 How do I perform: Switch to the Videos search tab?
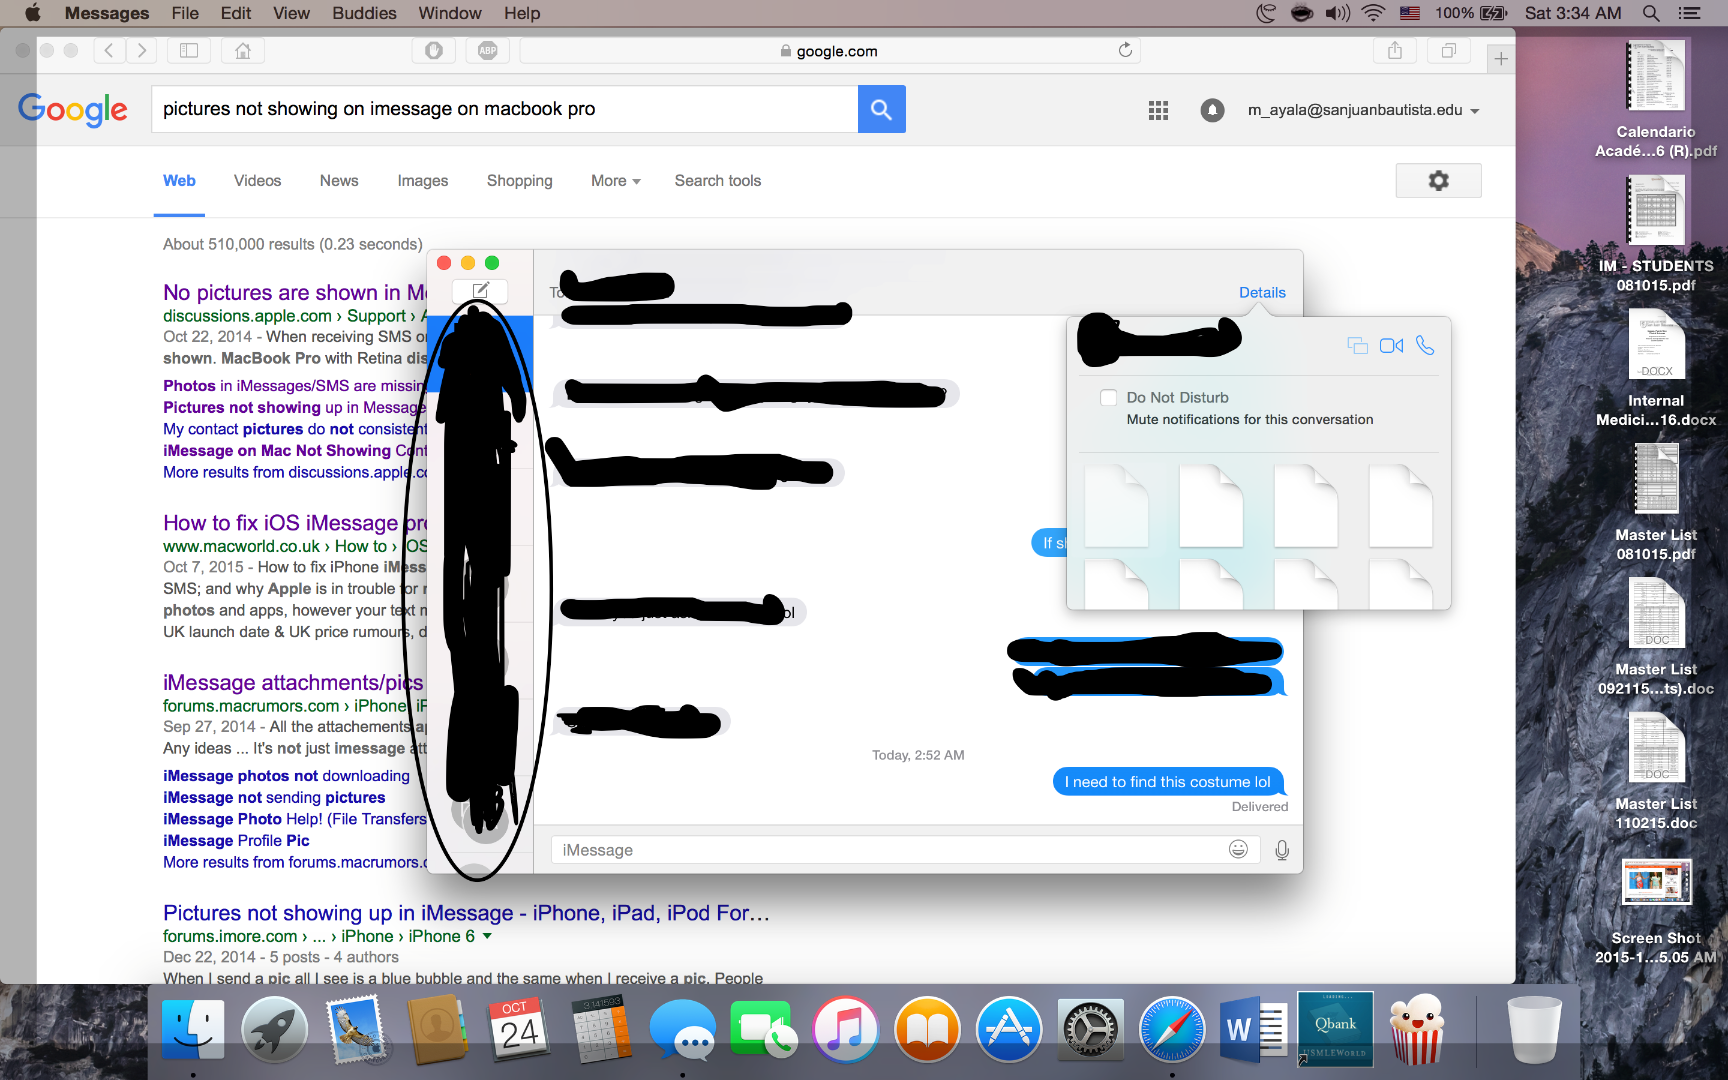click(x=257, y=181)
